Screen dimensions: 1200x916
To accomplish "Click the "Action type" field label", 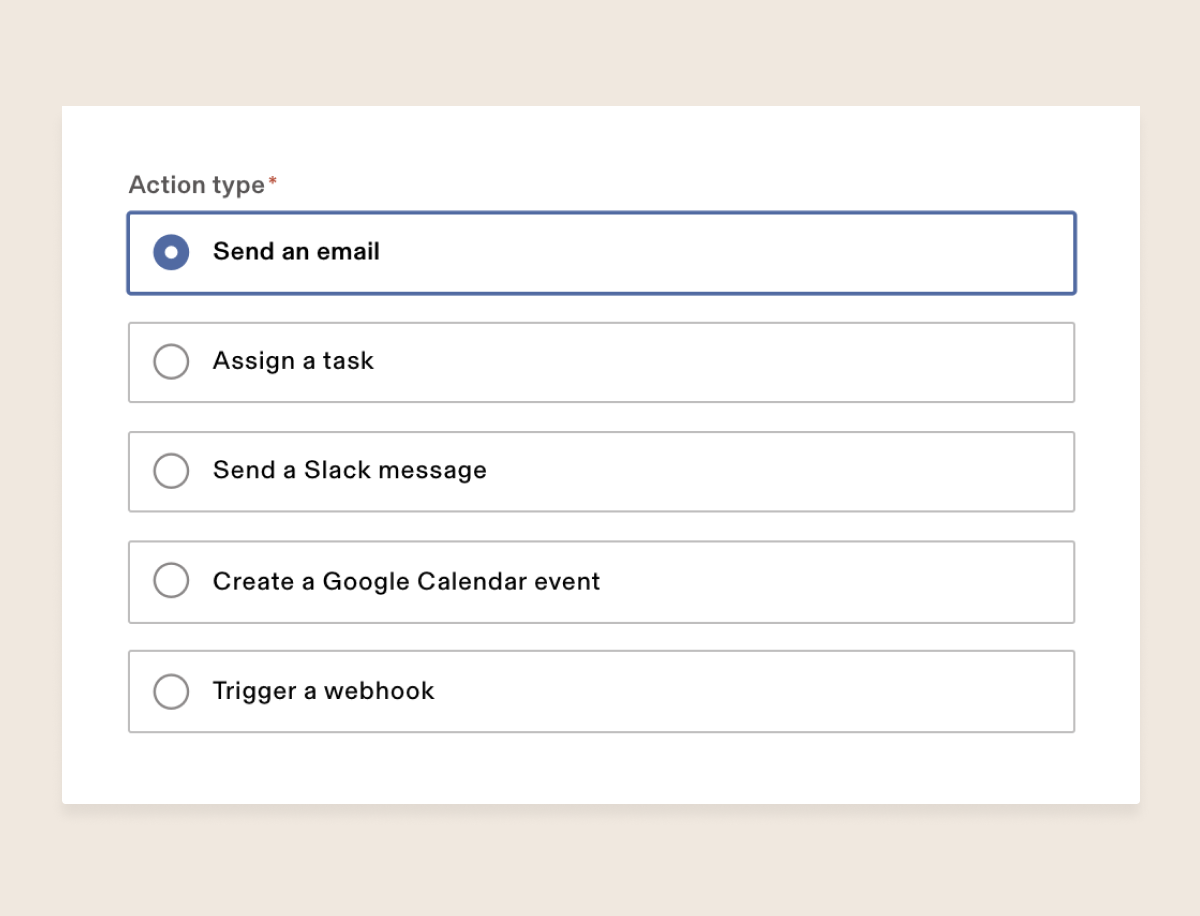I will [x=196, y=185].
